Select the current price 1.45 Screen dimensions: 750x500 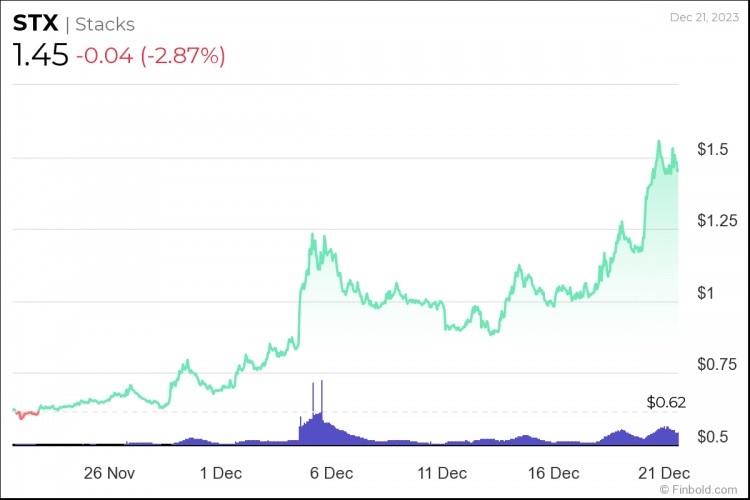(40, 55)
